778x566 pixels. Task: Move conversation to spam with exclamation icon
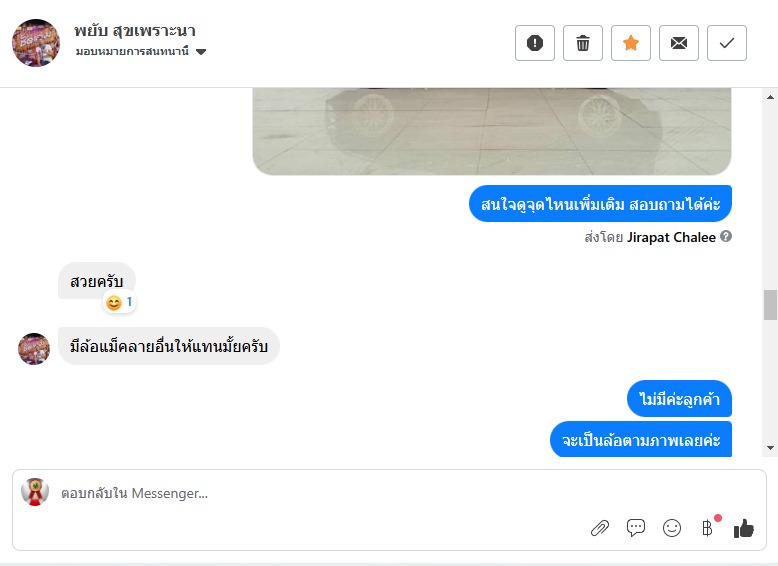tap(535, 43)
